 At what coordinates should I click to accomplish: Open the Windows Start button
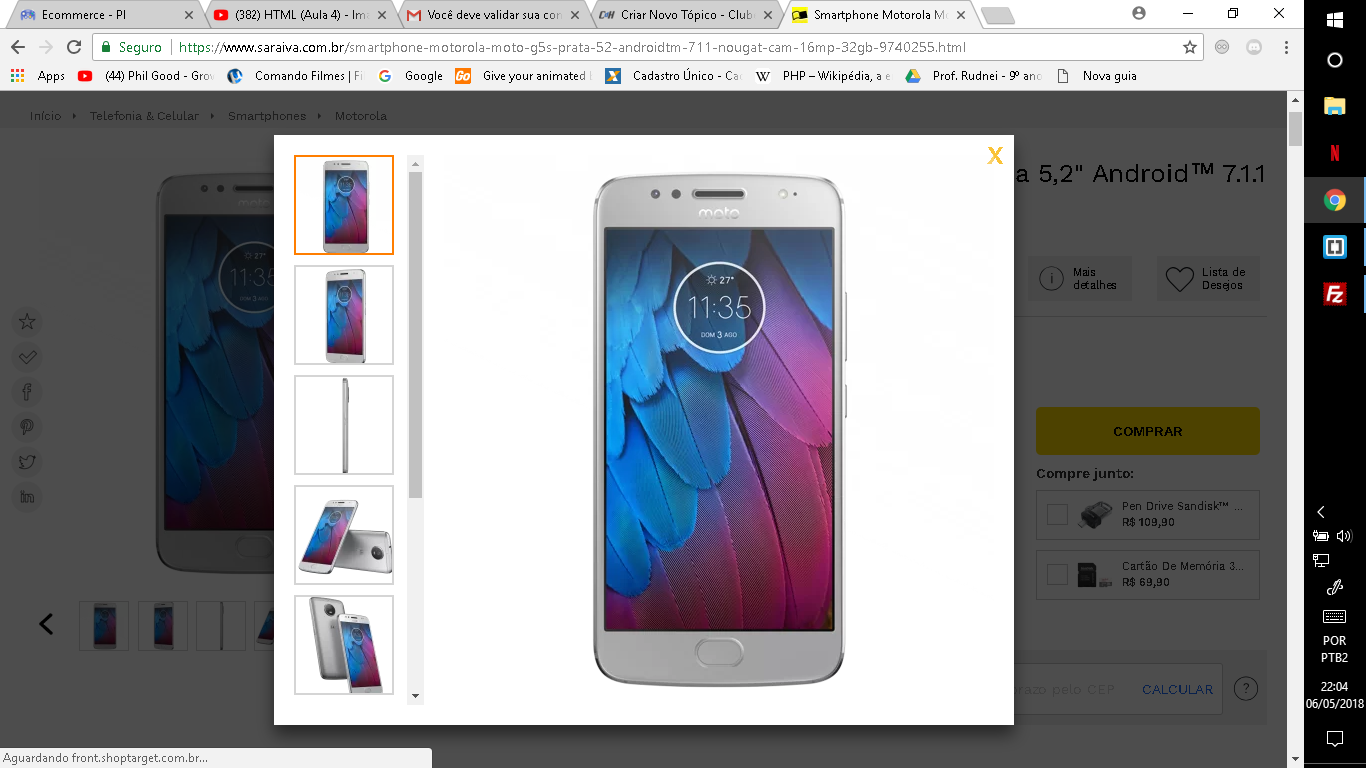tap(1334, 20)
